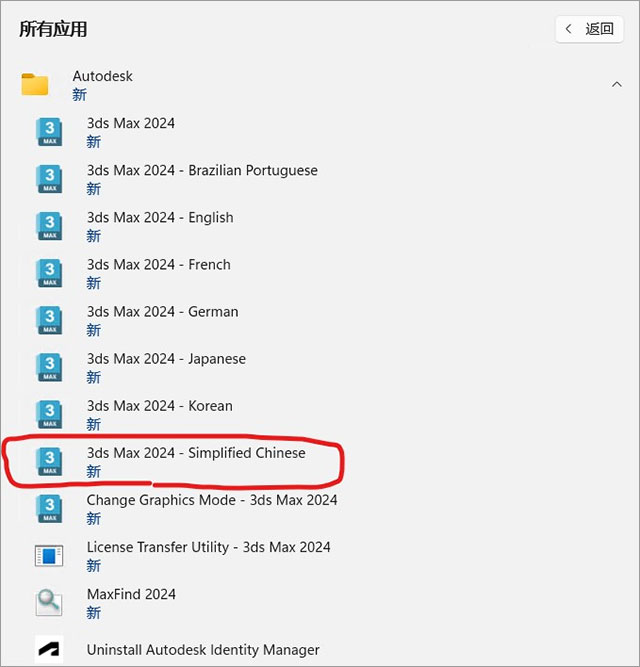640x667 pixels.
Task: Click the Change Graphics Mode icon
Action: tap(50, 509)
